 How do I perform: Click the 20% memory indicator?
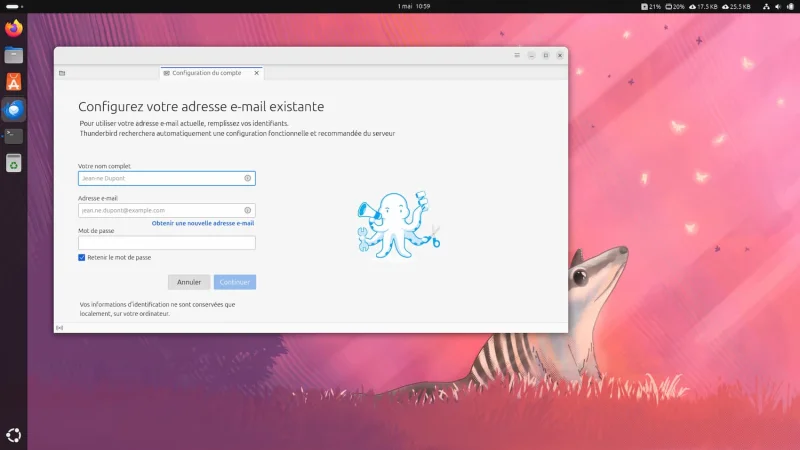point(674,7)
